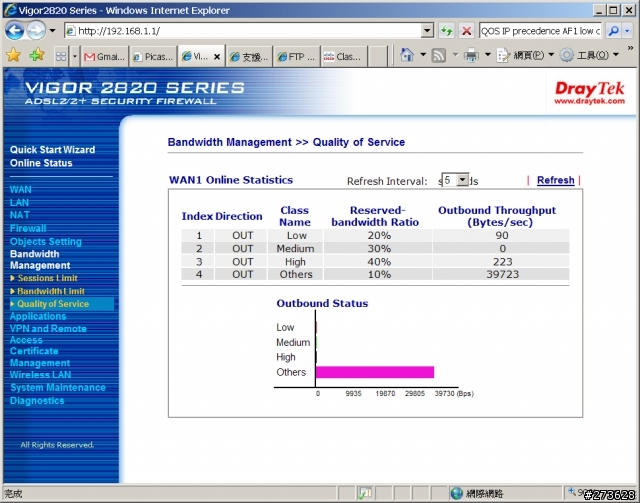Click the Low class name cell
The height and width of the screenshot is (503, 640).
[296, 236]
